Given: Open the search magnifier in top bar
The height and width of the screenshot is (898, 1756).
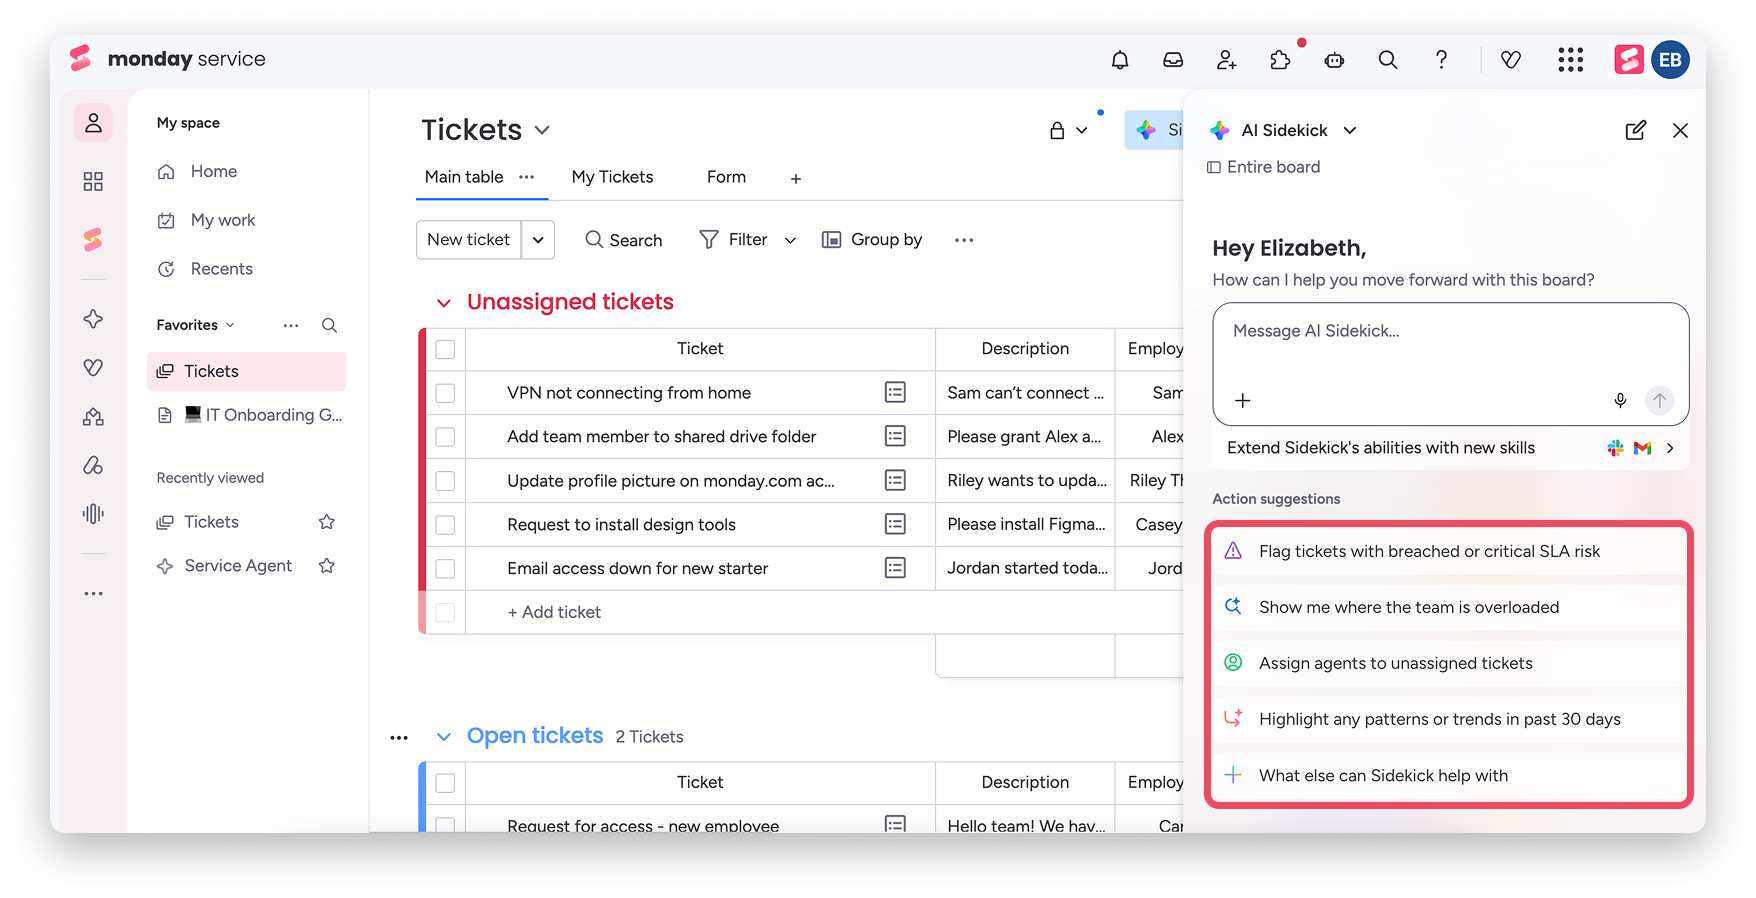Looking at the screenshot, I should [1388, 60].
